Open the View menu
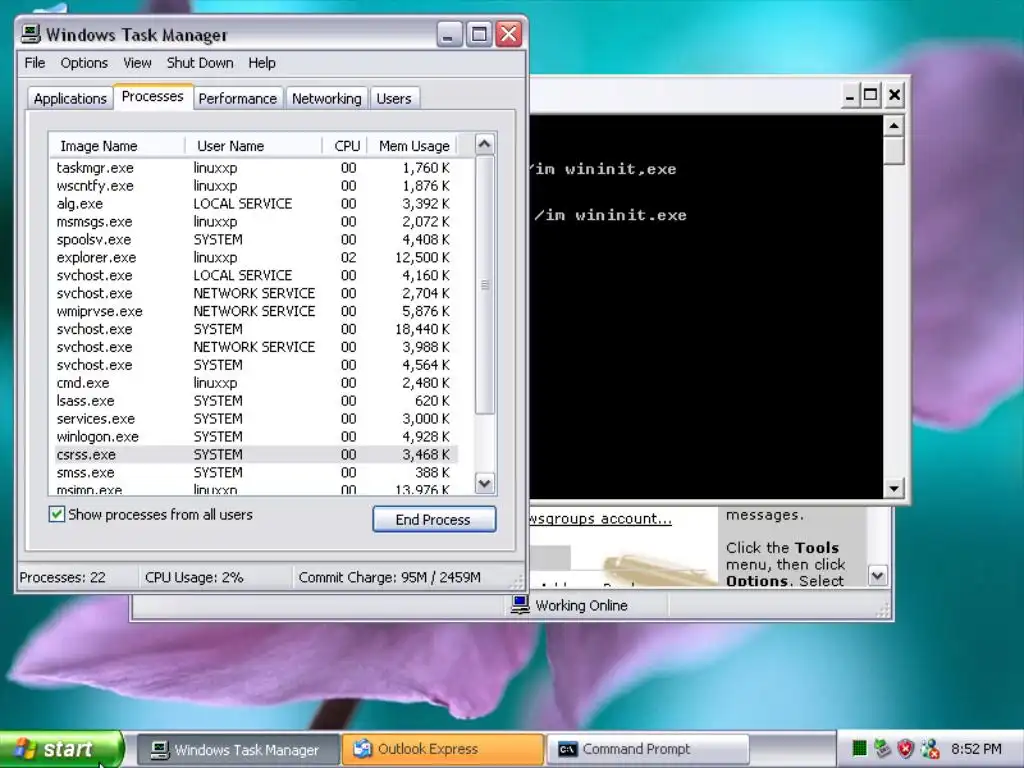 pyautogui.click(x=137, y=63)
